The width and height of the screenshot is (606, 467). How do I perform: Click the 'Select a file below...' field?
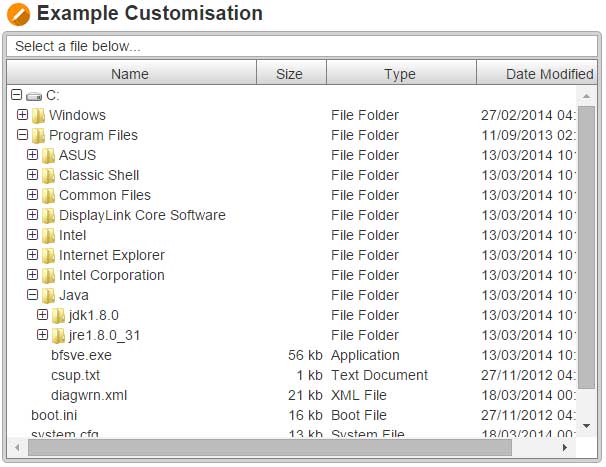tap(302, 46)
